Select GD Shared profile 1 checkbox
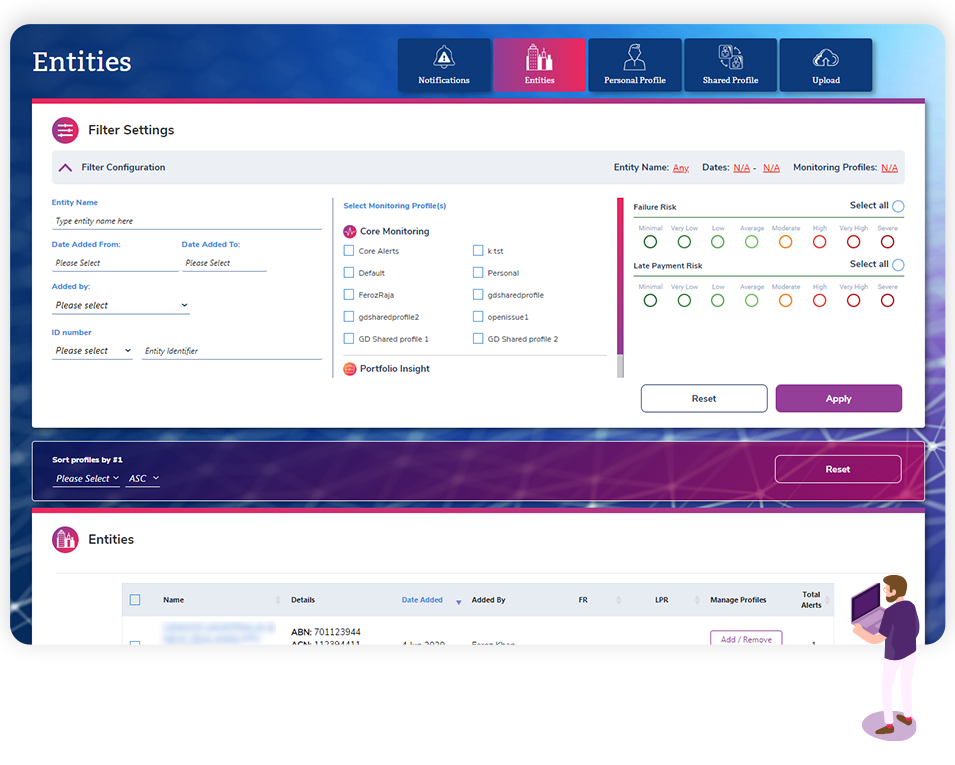Image resolution: width=955 pixels, height=765 pixels. coord(349,338)
